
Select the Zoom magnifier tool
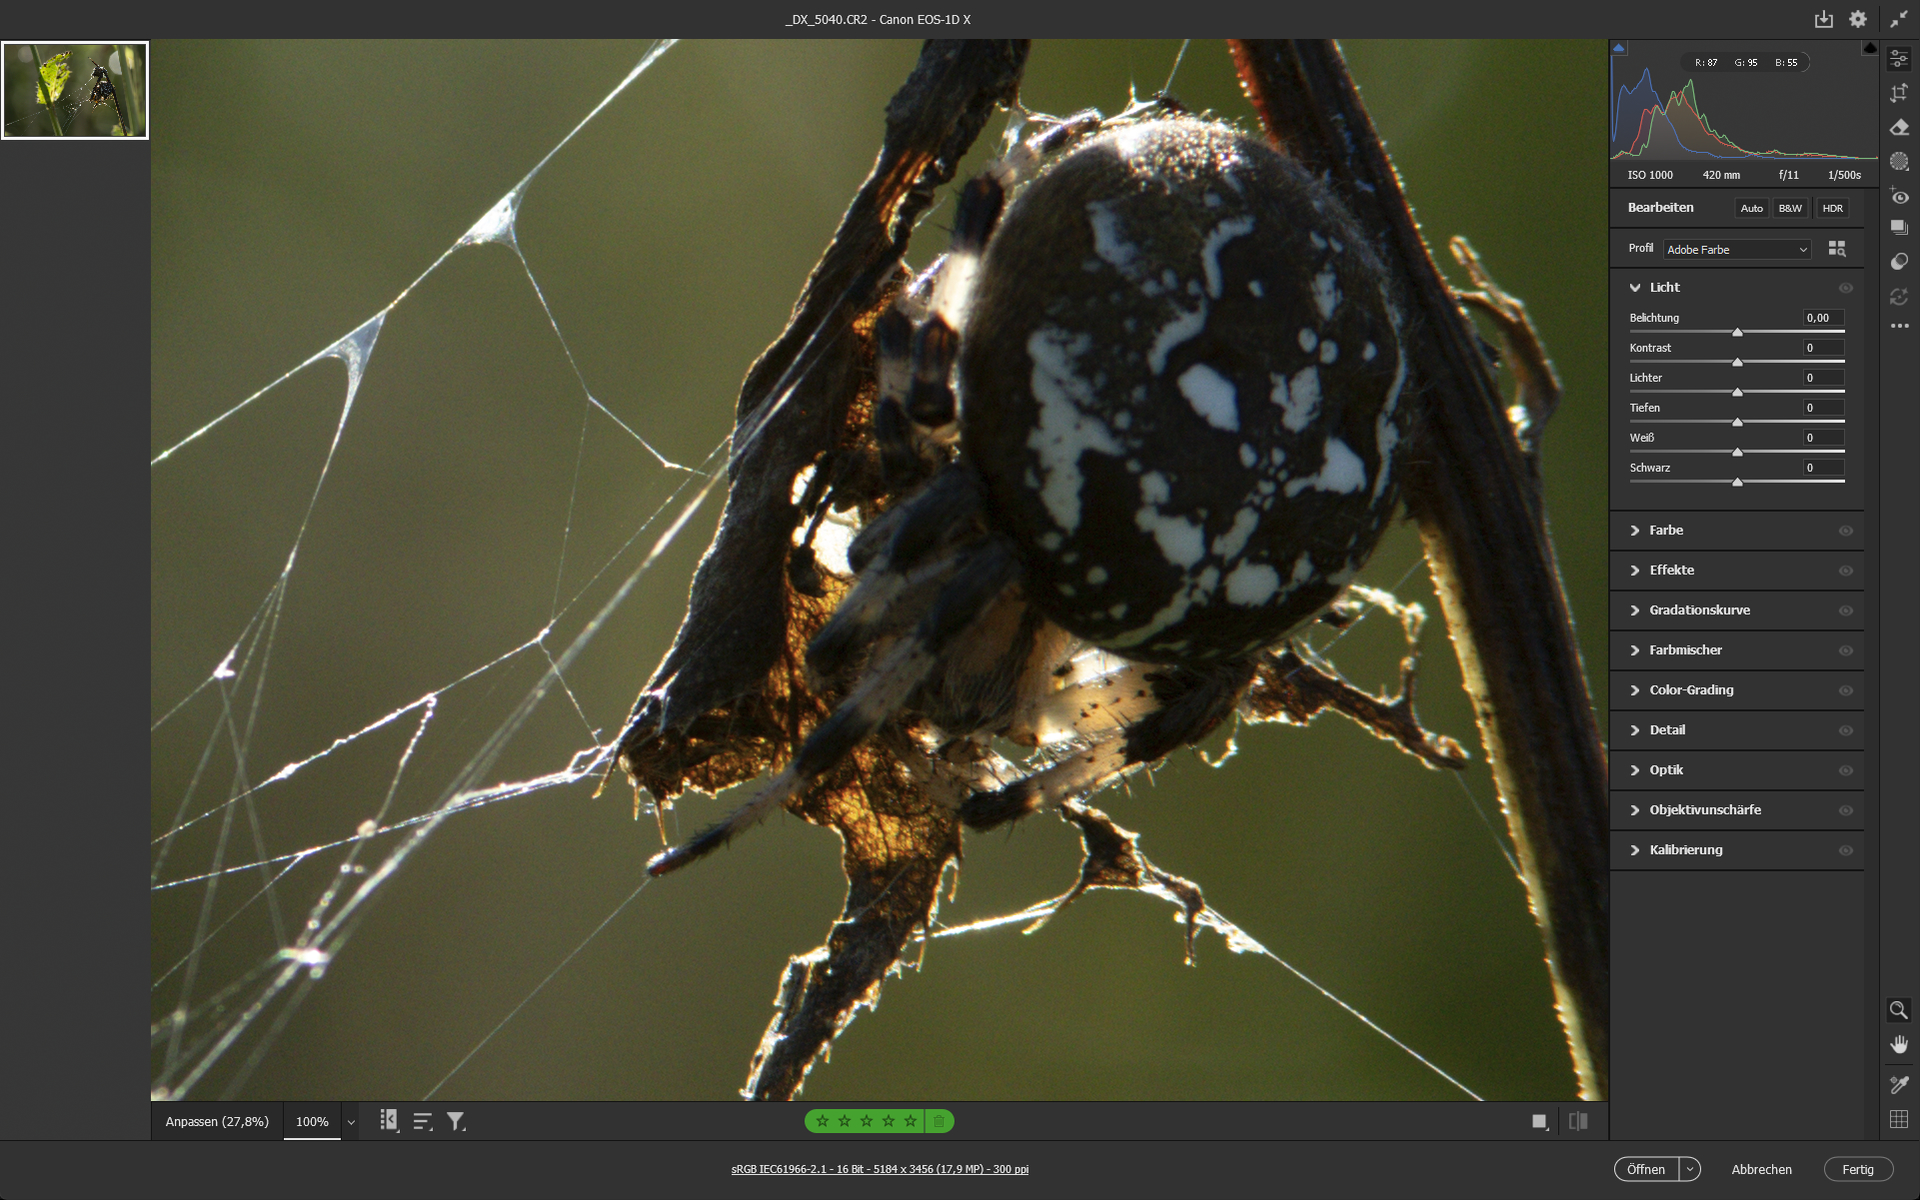1898,1010
